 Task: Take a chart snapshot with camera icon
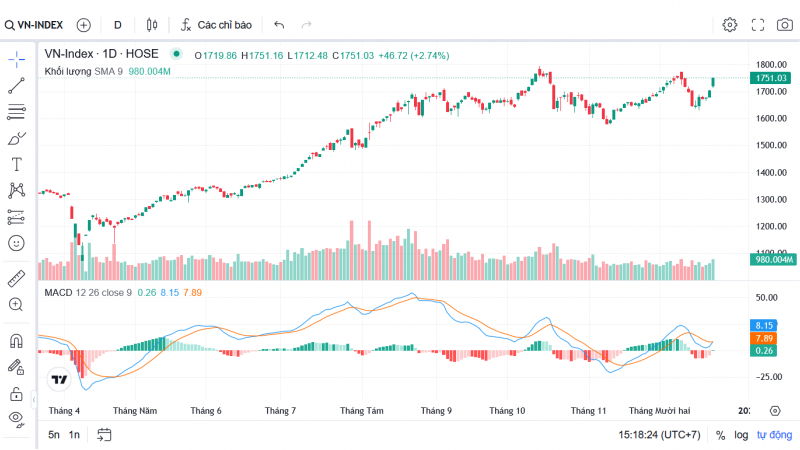pos(784,24)
